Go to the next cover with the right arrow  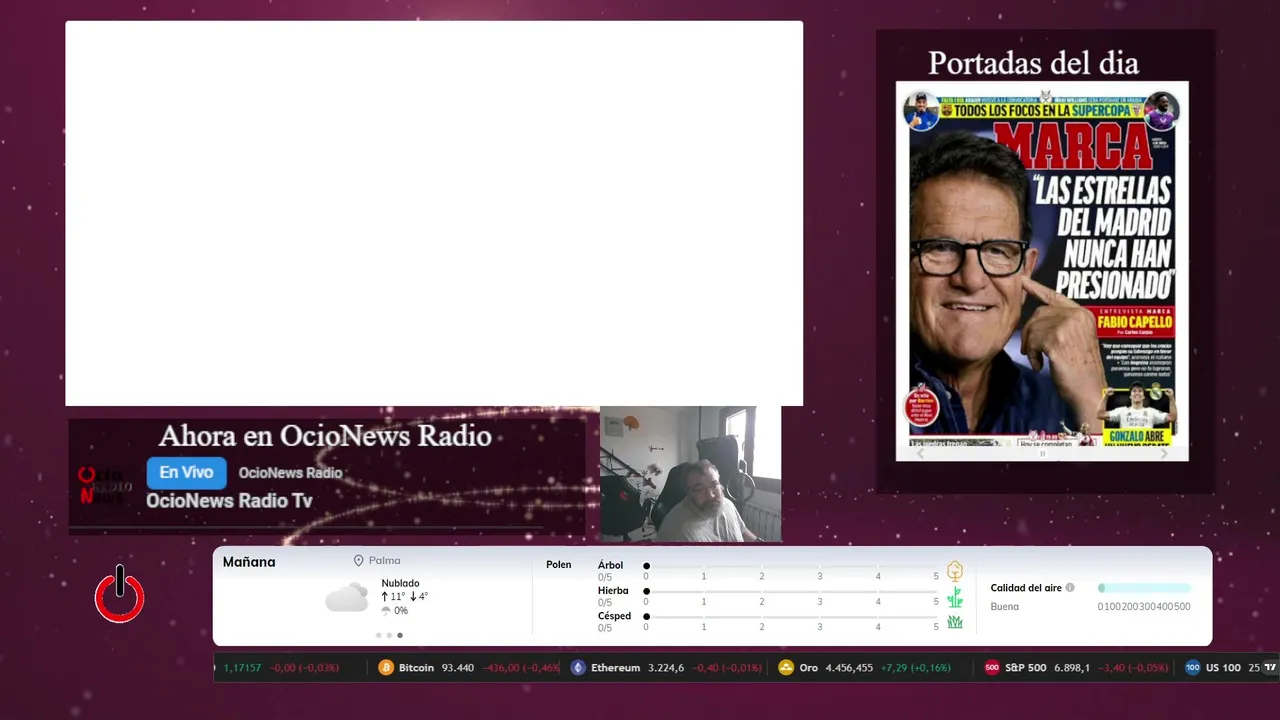(1163, 454)
